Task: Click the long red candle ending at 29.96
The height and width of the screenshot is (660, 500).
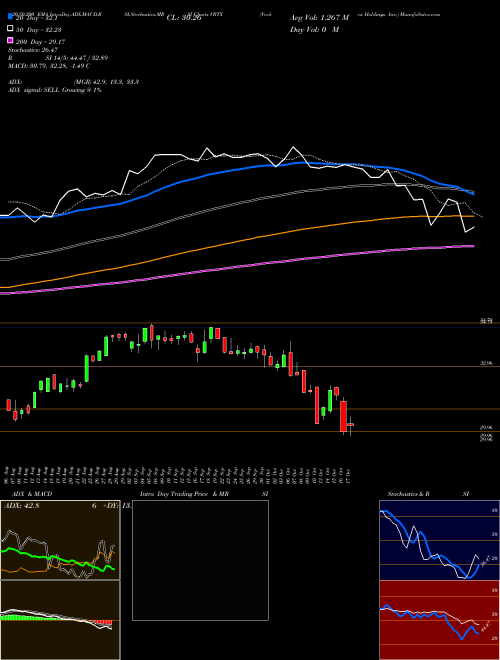Action: click(343, 416)
